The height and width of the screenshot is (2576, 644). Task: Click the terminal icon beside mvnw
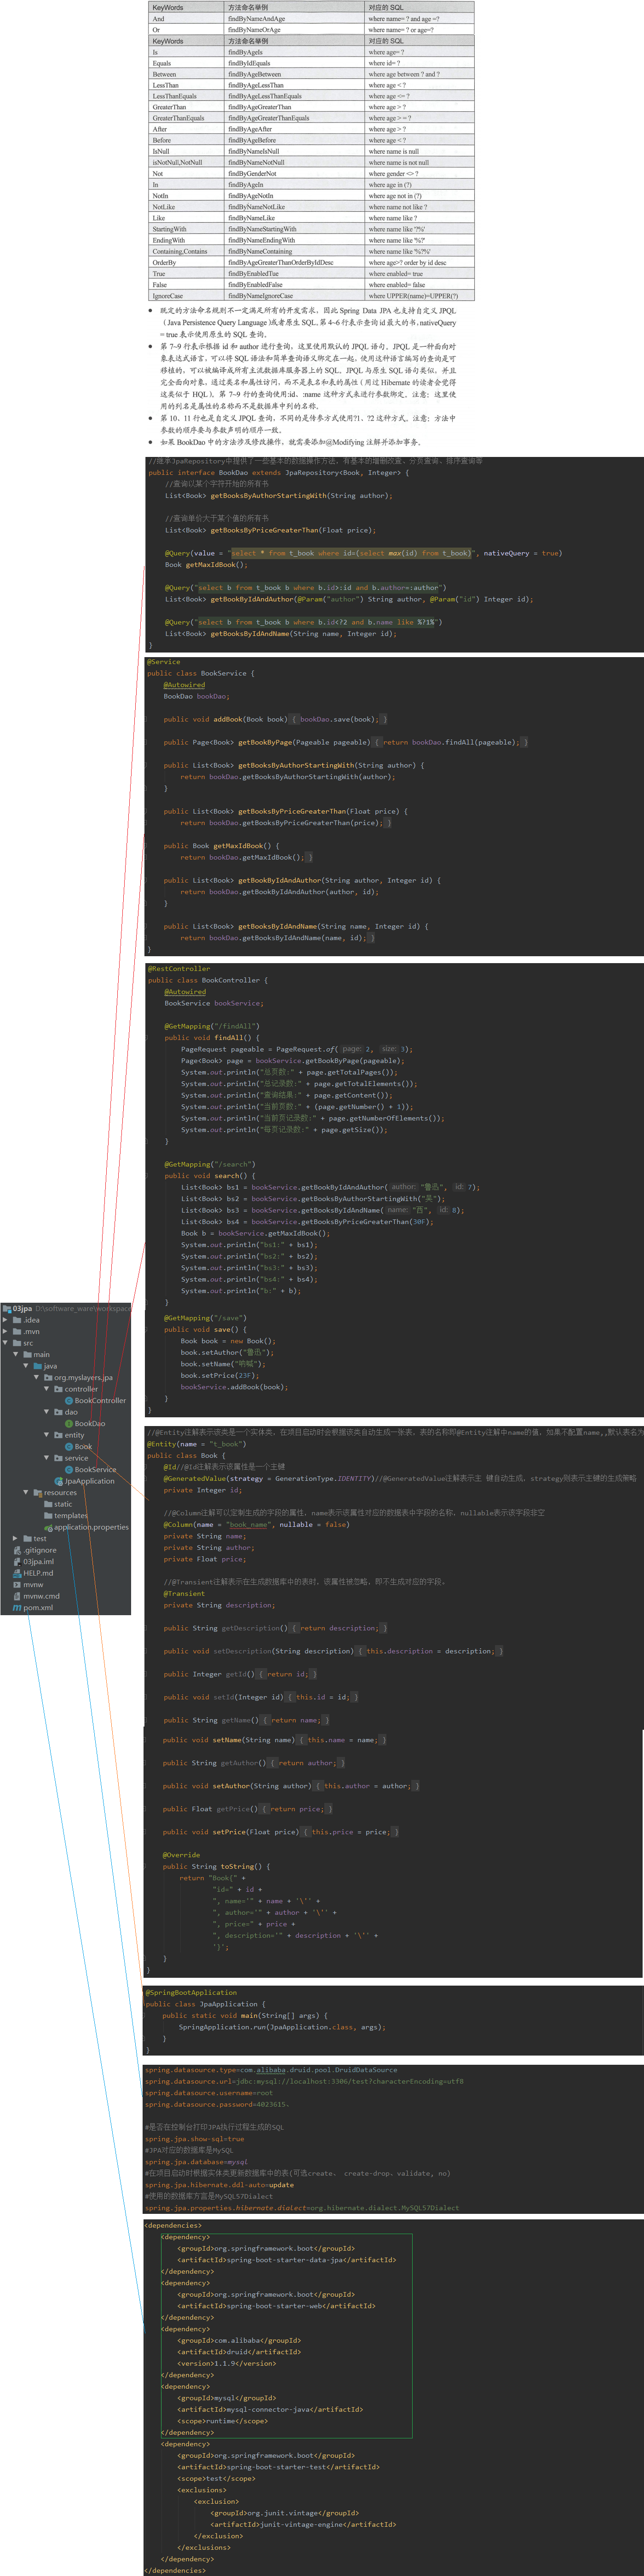click(17, 1584)
